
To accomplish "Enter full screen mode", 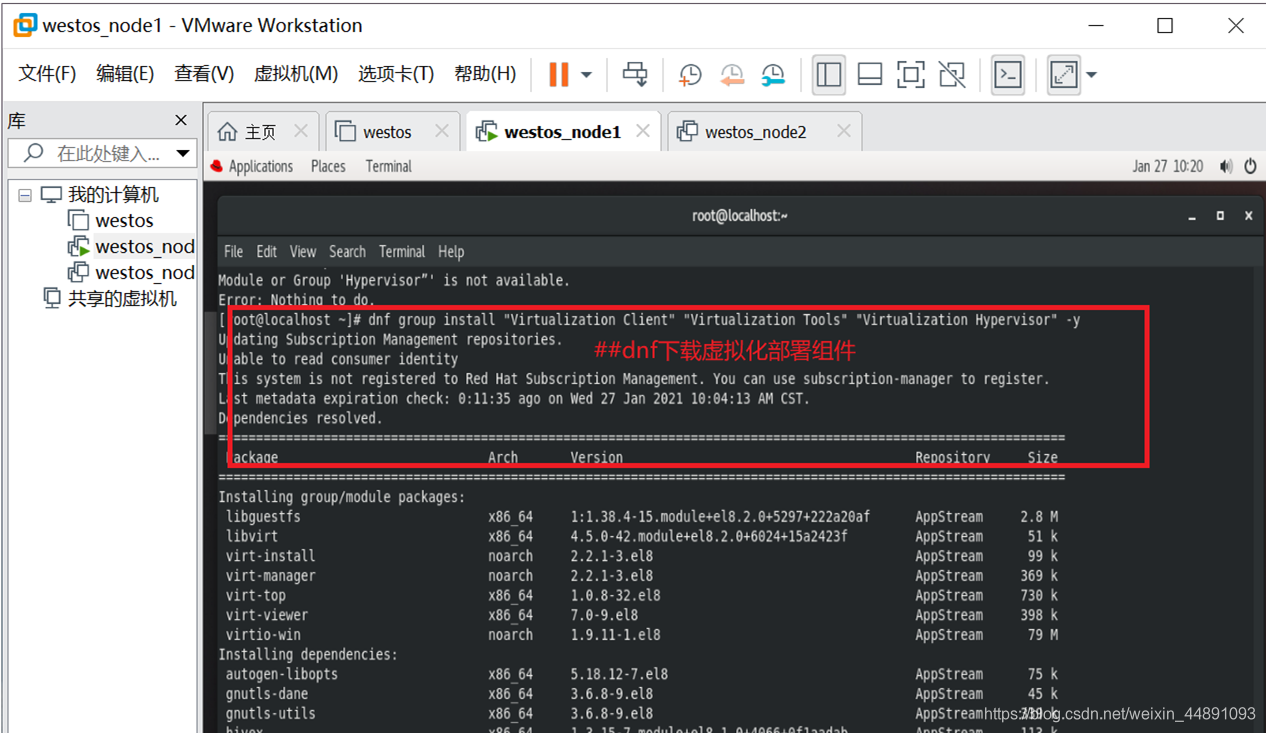I will [911, 74].
